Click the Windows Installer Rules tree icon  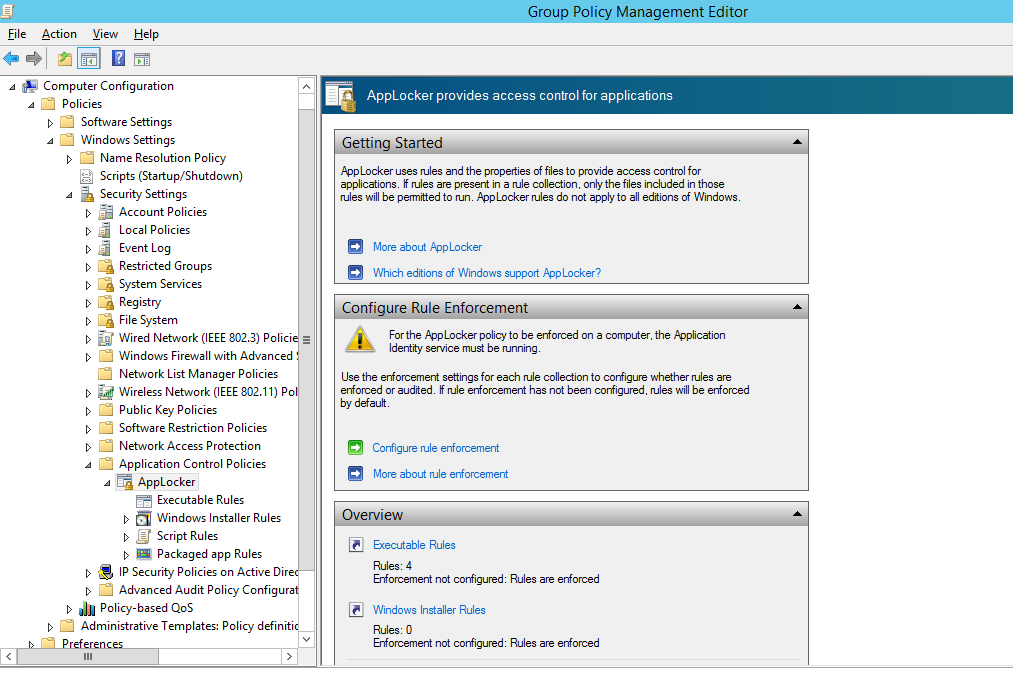(x=143, y=518)
